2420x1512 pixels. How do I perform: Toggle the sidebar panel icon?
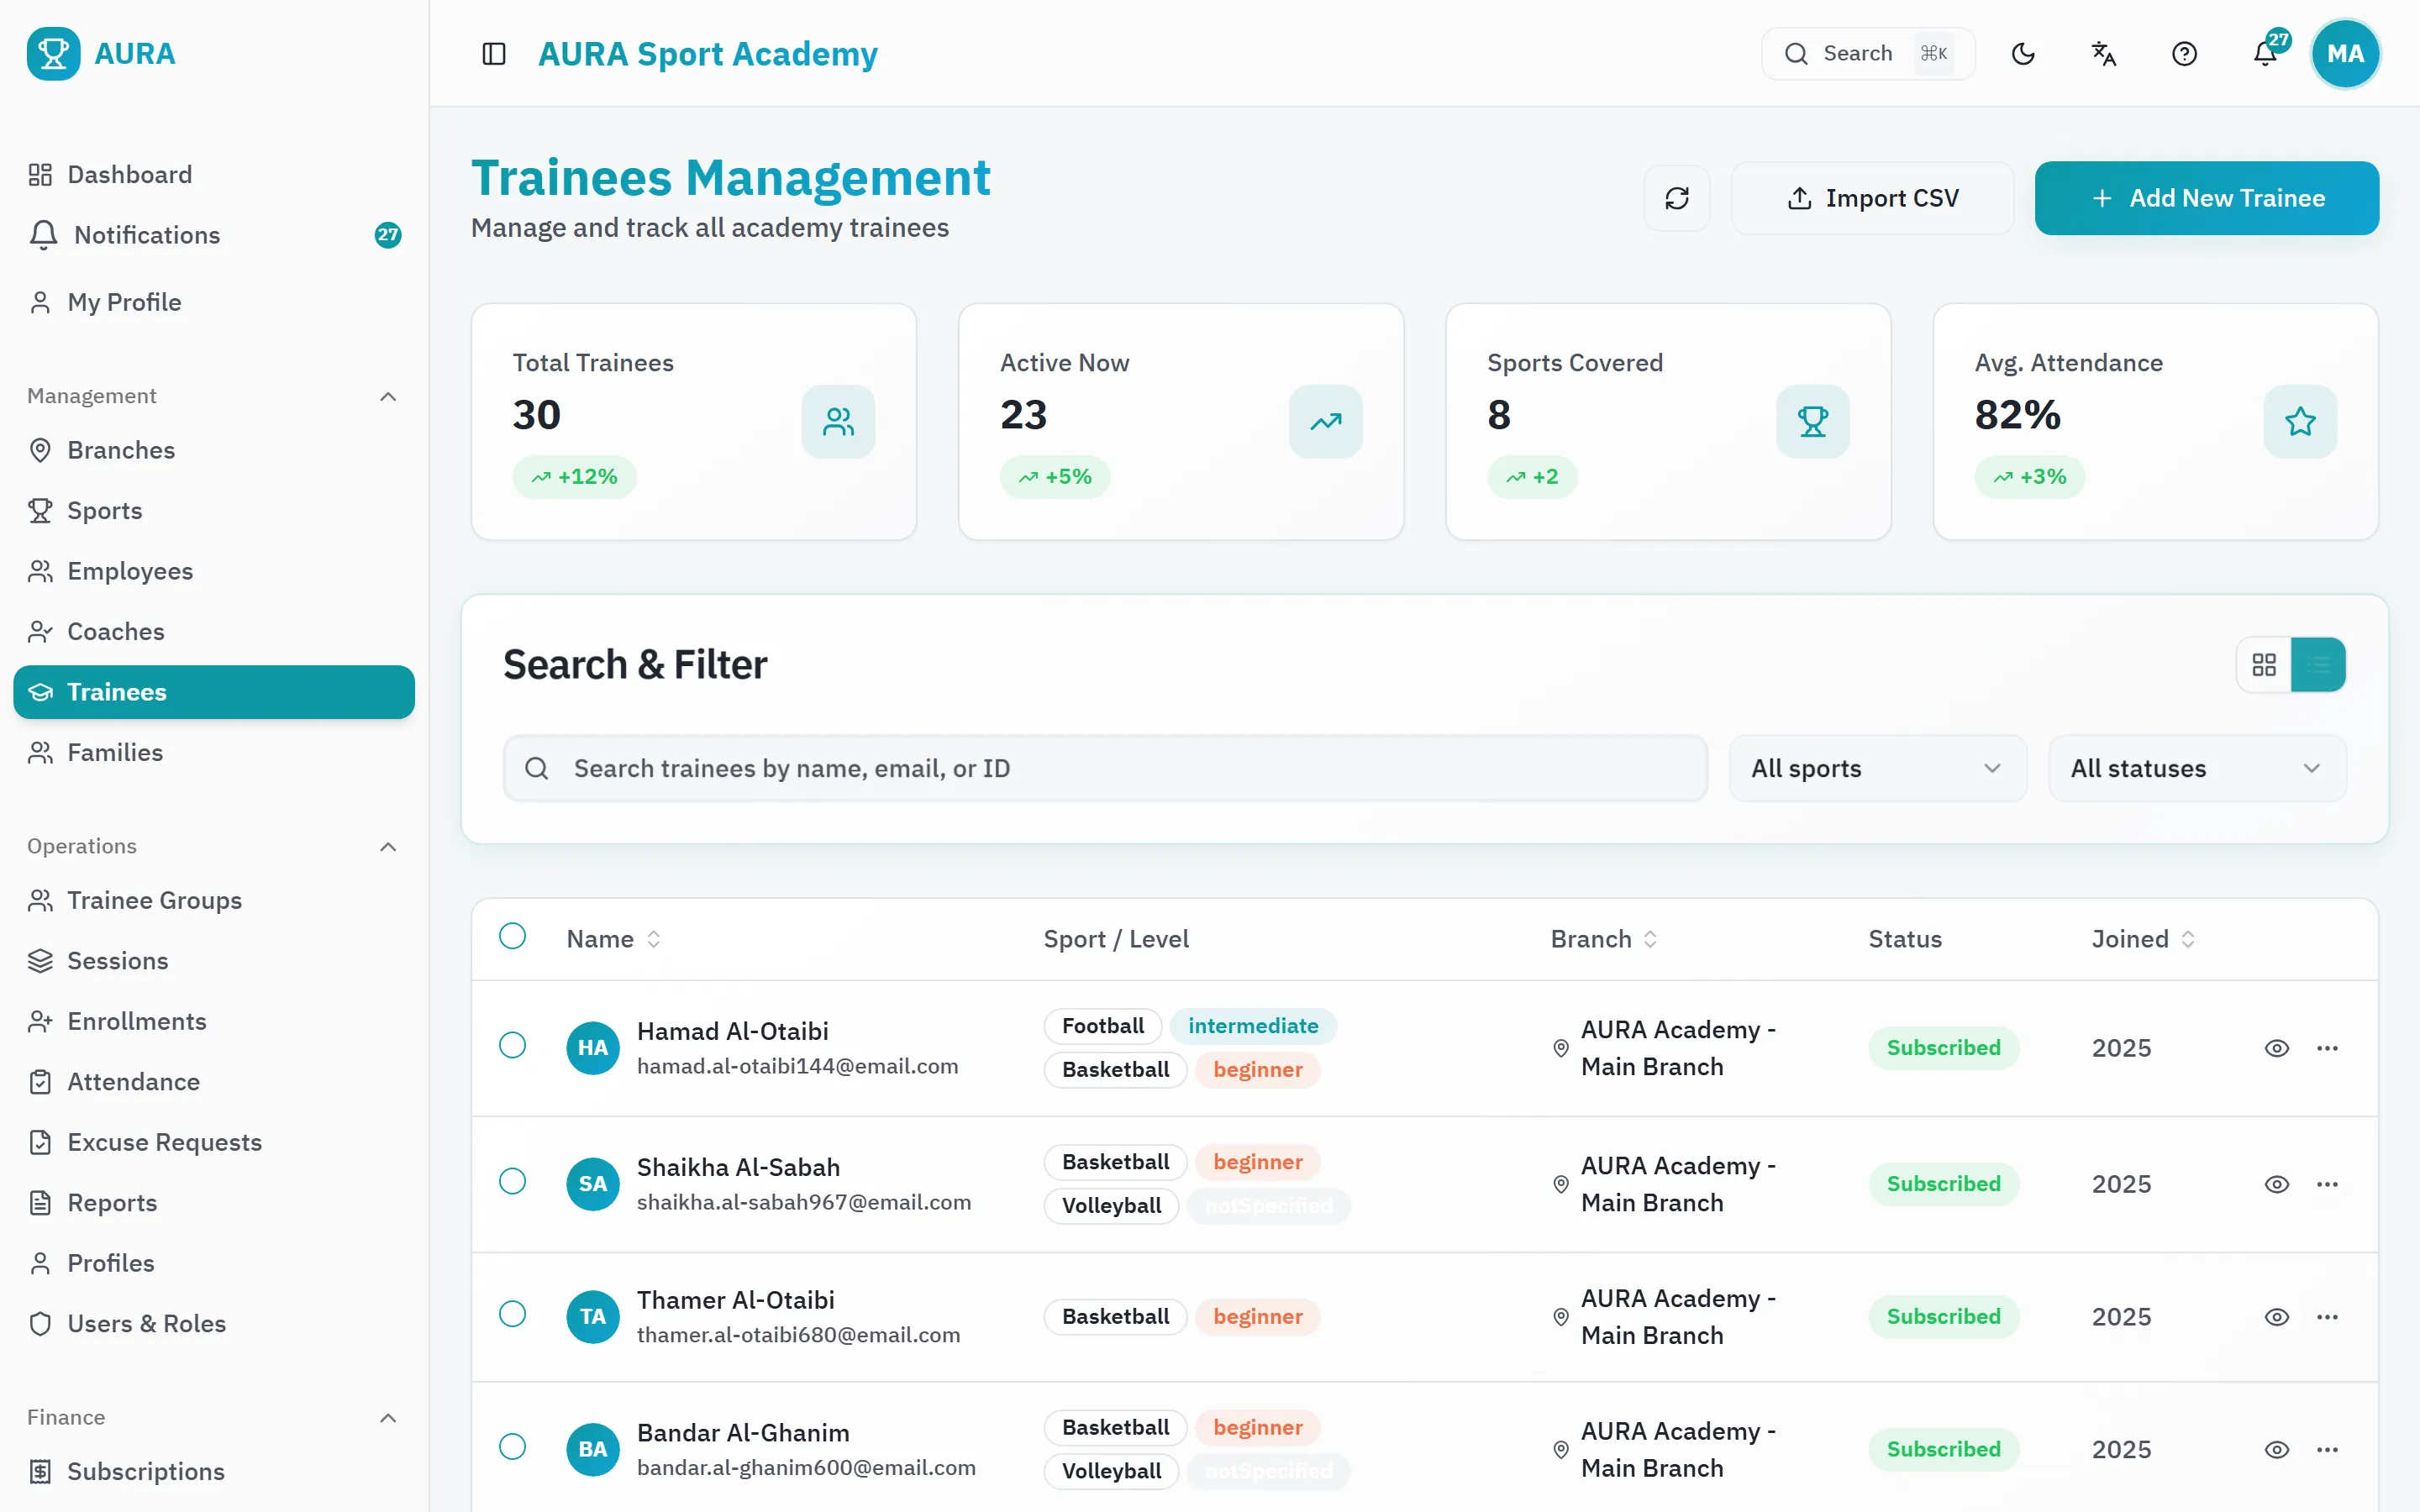(x=494, y=54)
